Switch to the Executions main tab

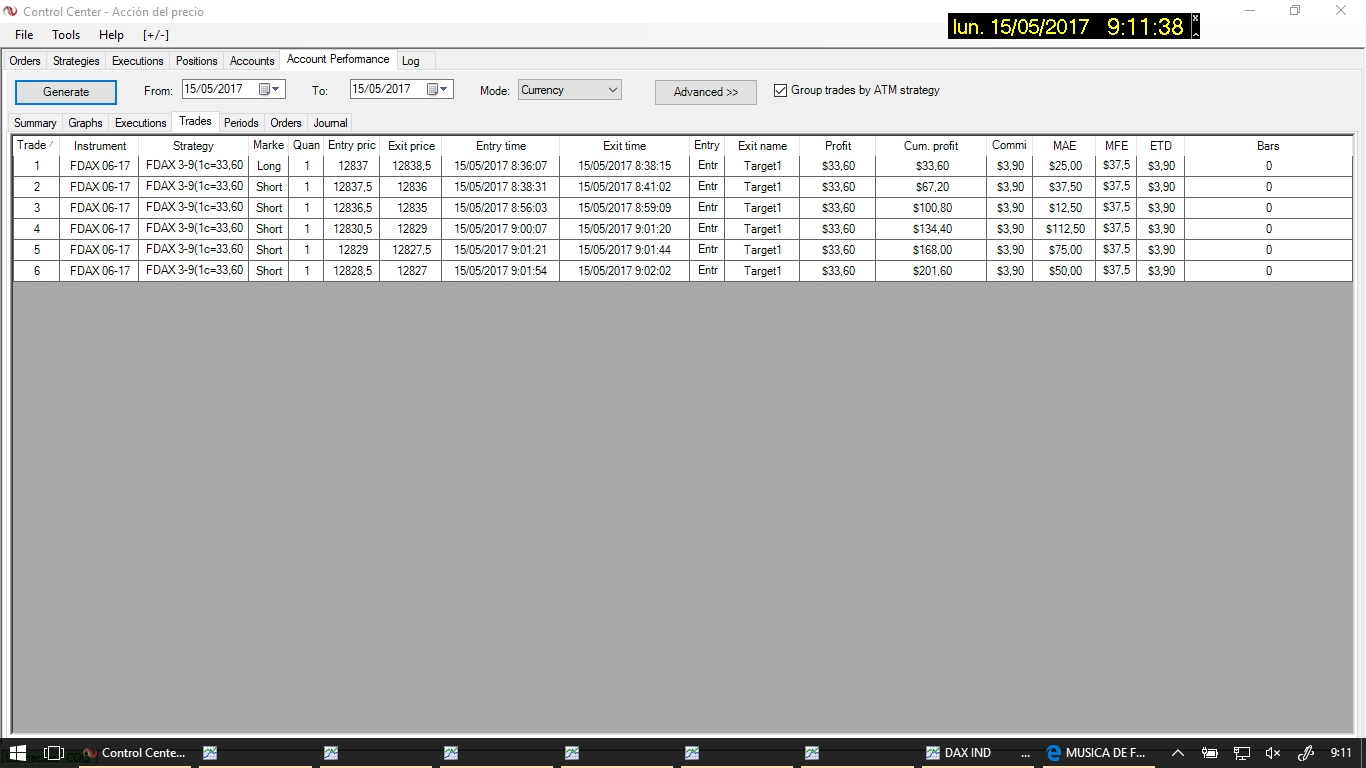[138, 61]
